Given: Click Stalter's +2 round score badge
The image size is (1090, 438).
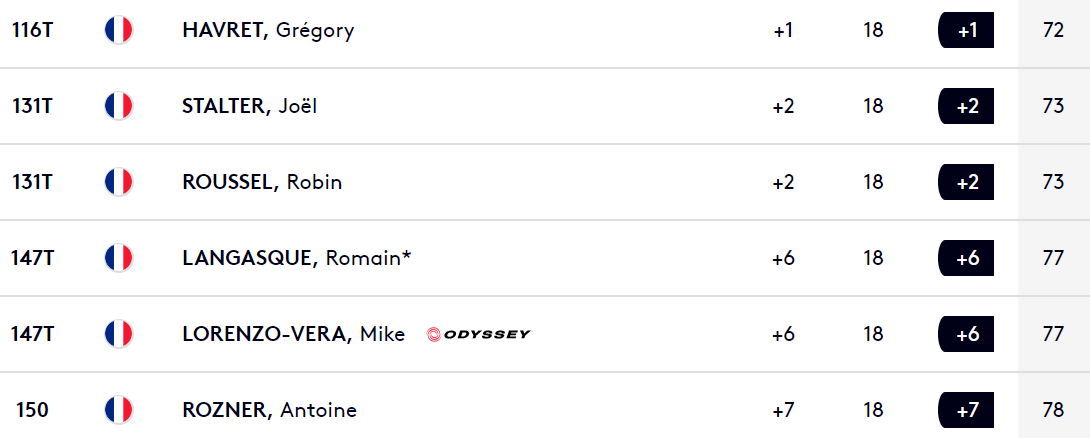Looking at the screenshot, I should 966,106.
